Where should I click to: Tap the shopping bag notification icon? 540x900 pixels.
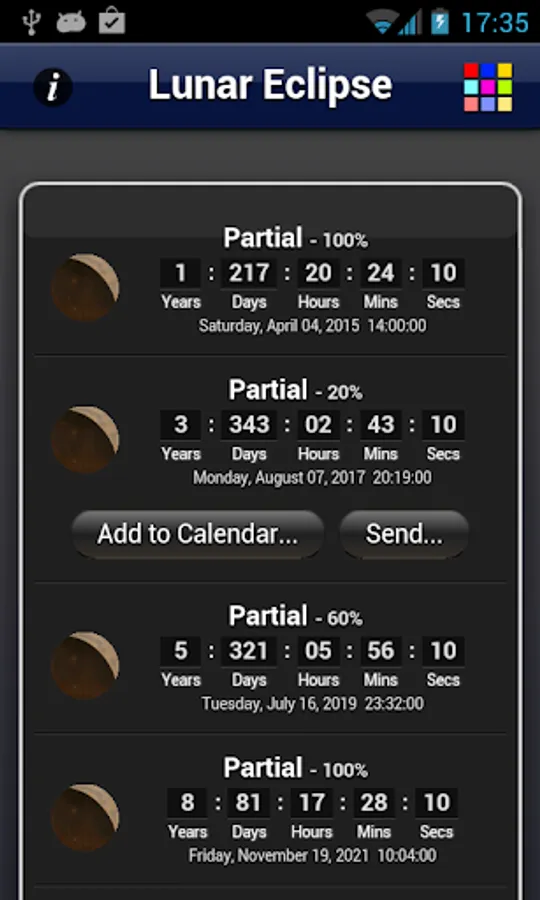pos(112,21)
